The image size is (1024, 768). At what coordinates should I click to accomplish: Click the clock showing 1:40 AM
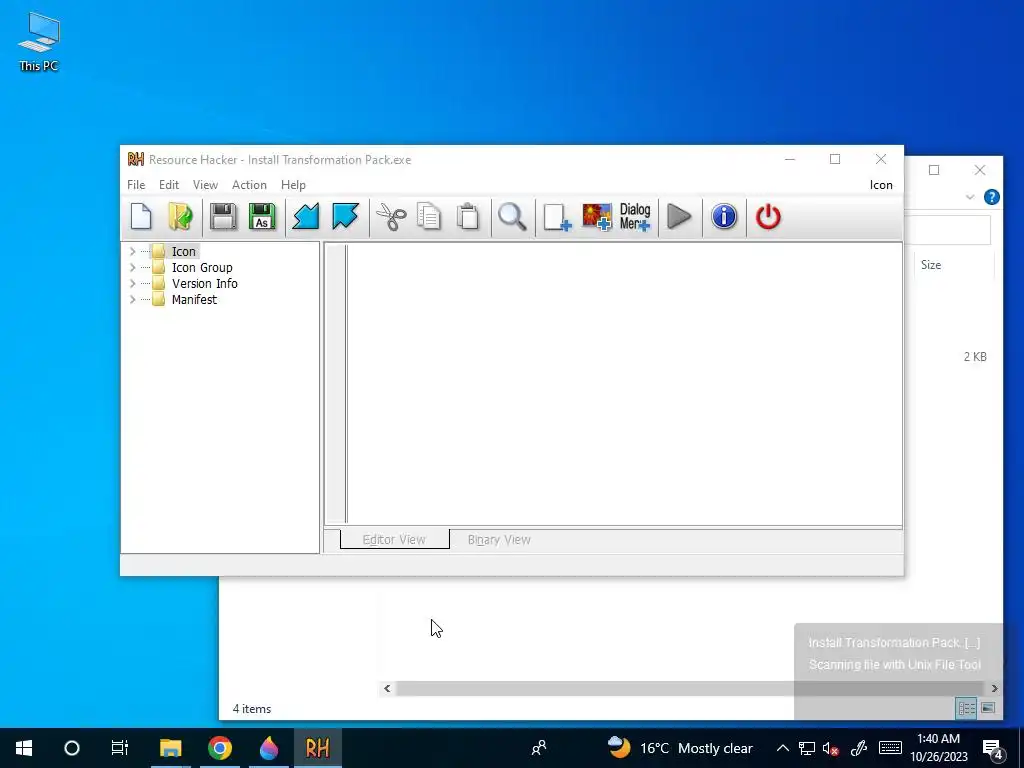click(938, 748)
